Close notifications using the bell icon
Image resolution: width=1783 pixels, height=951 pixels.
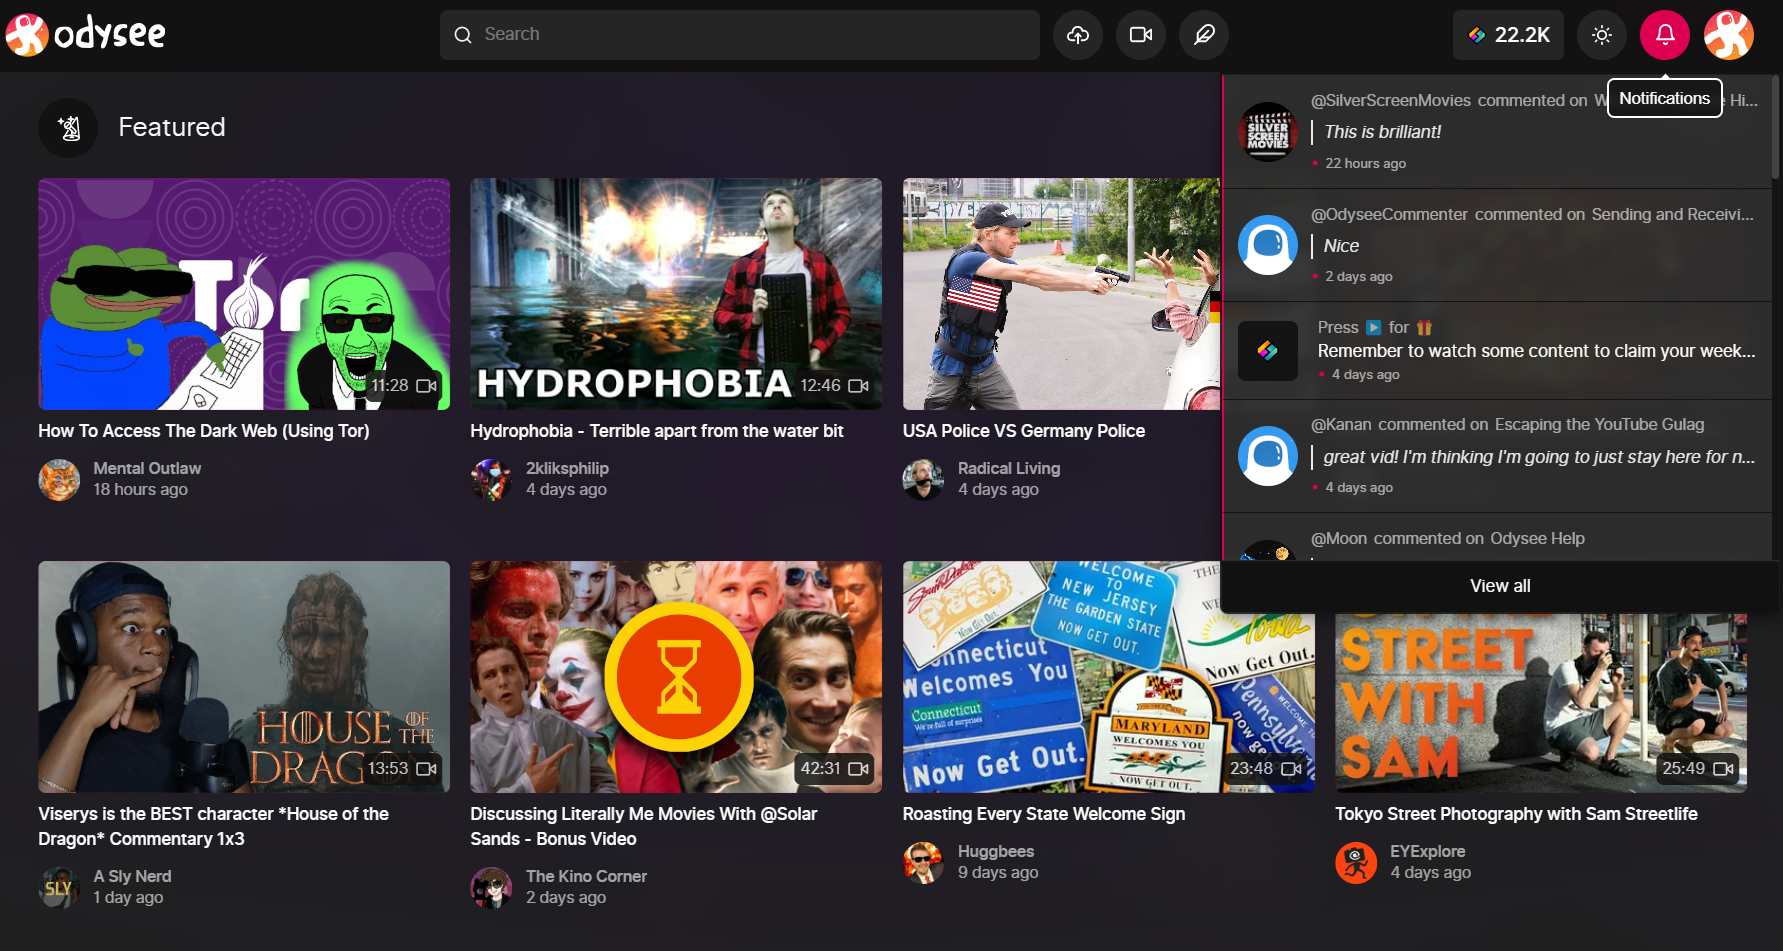coord(1665,35)
